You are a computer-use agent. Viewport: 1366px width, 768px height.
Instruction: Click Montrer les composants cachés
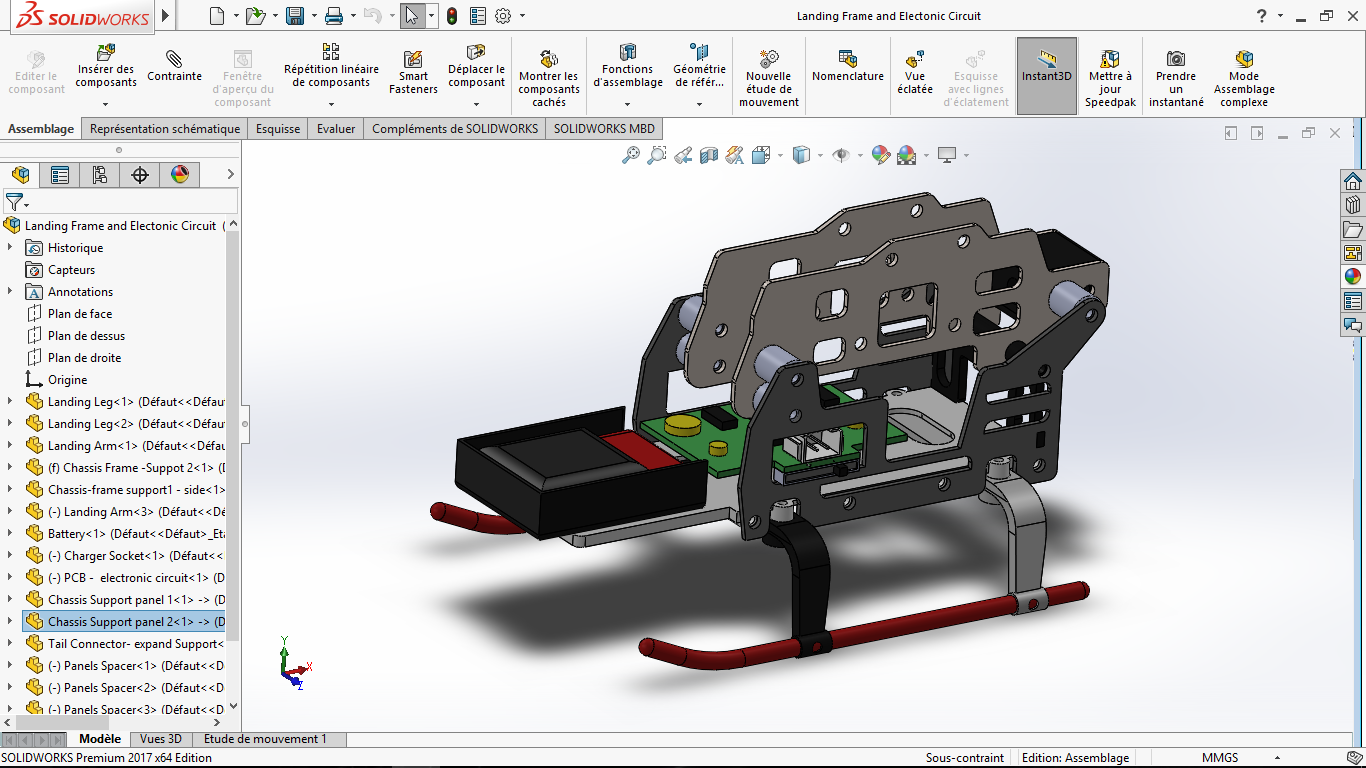tap(548, 78)
